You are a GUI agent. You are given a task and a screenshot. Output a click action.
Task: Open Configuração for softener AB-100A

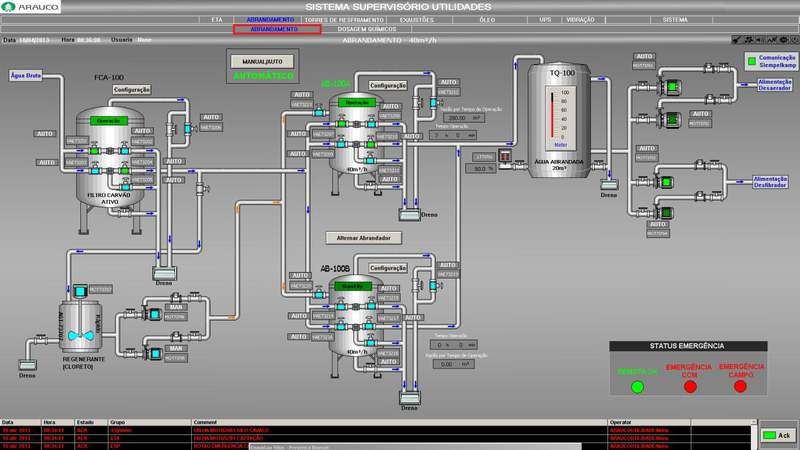click(388, 86)
